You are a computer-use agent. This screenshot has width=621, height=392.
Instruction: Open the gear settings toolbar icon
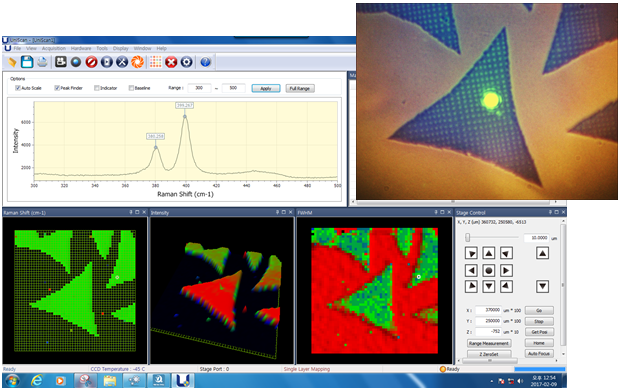187,62
